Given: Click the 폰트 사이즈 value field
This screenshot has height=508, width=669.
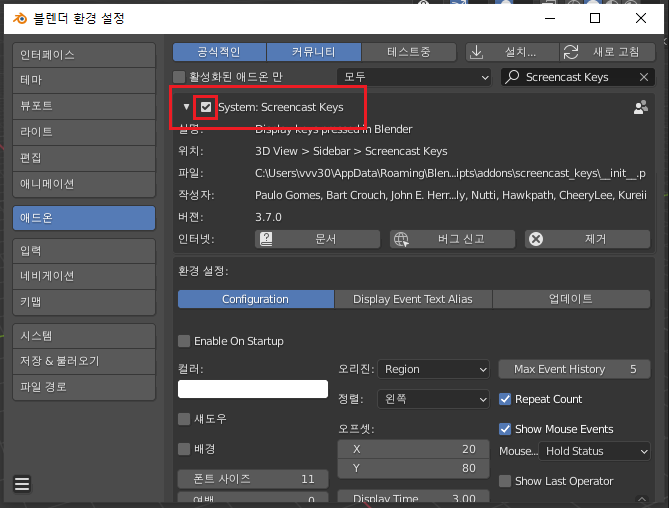Looking at the screenshot, I should coord(253,479).
